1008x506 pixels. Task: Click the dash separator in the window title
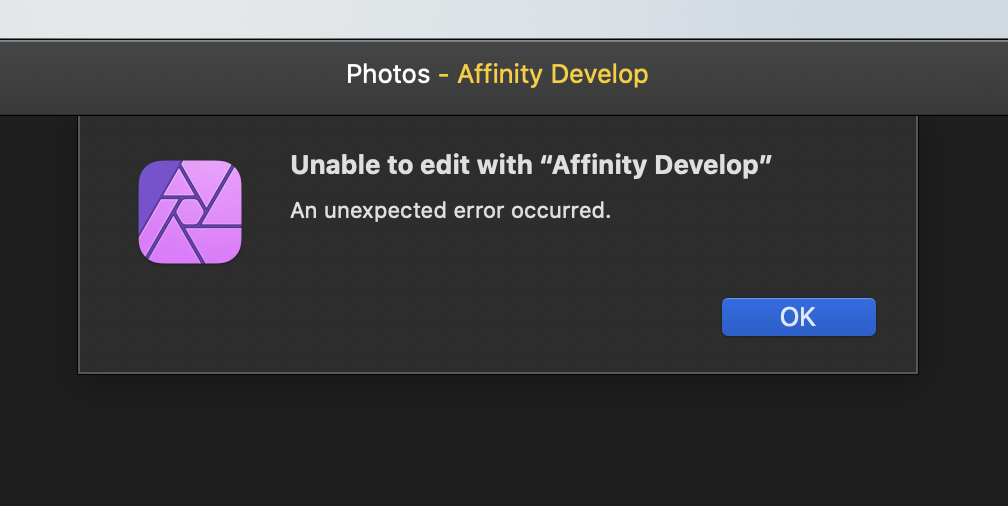444,75
